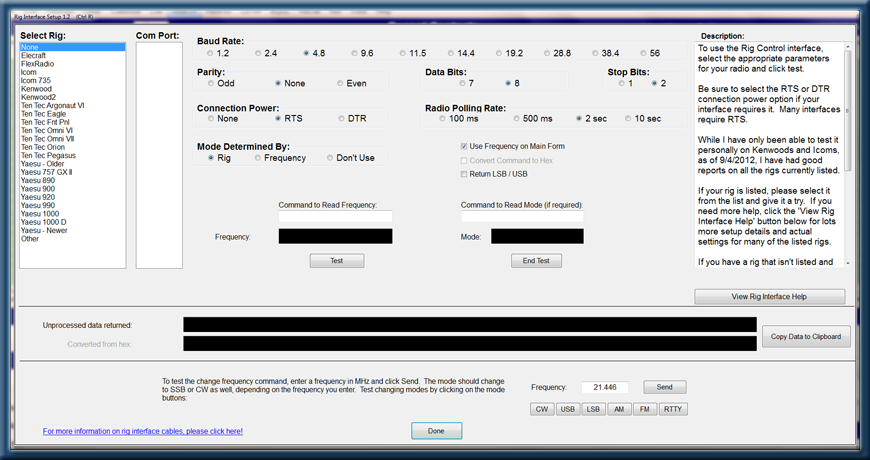
Task: Click the Description scroll down arrow
Action: pyautogui.click(x=848, y=263)
